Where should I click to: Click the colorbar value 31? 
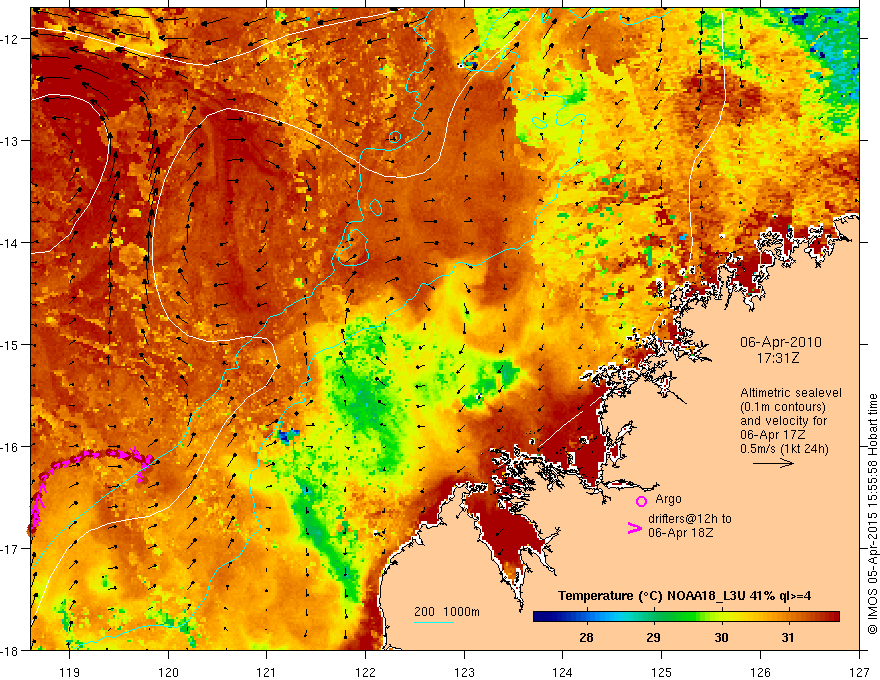pos(789,637)
